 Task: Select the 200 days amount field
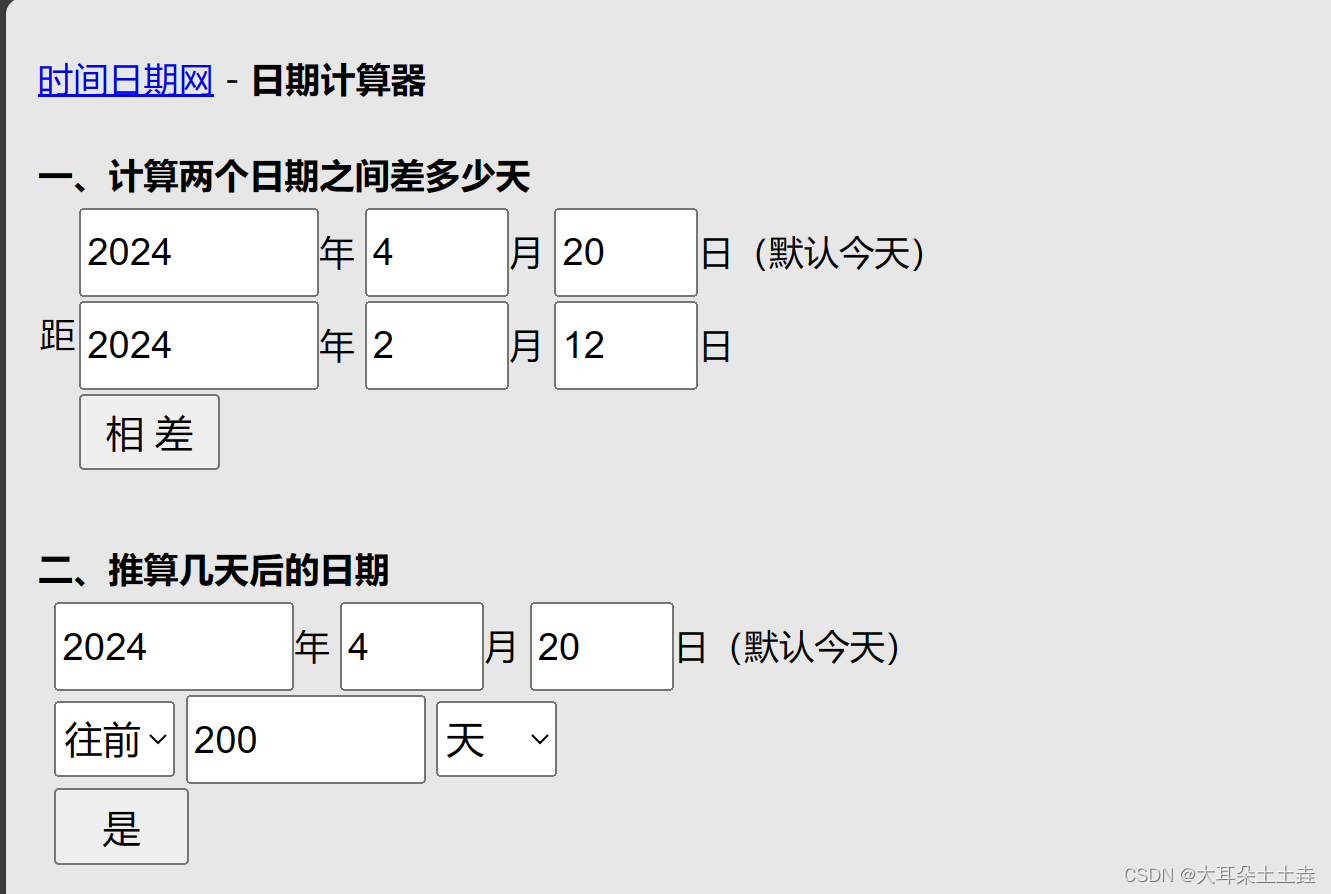pyautogui.click(x=304, y=739)
